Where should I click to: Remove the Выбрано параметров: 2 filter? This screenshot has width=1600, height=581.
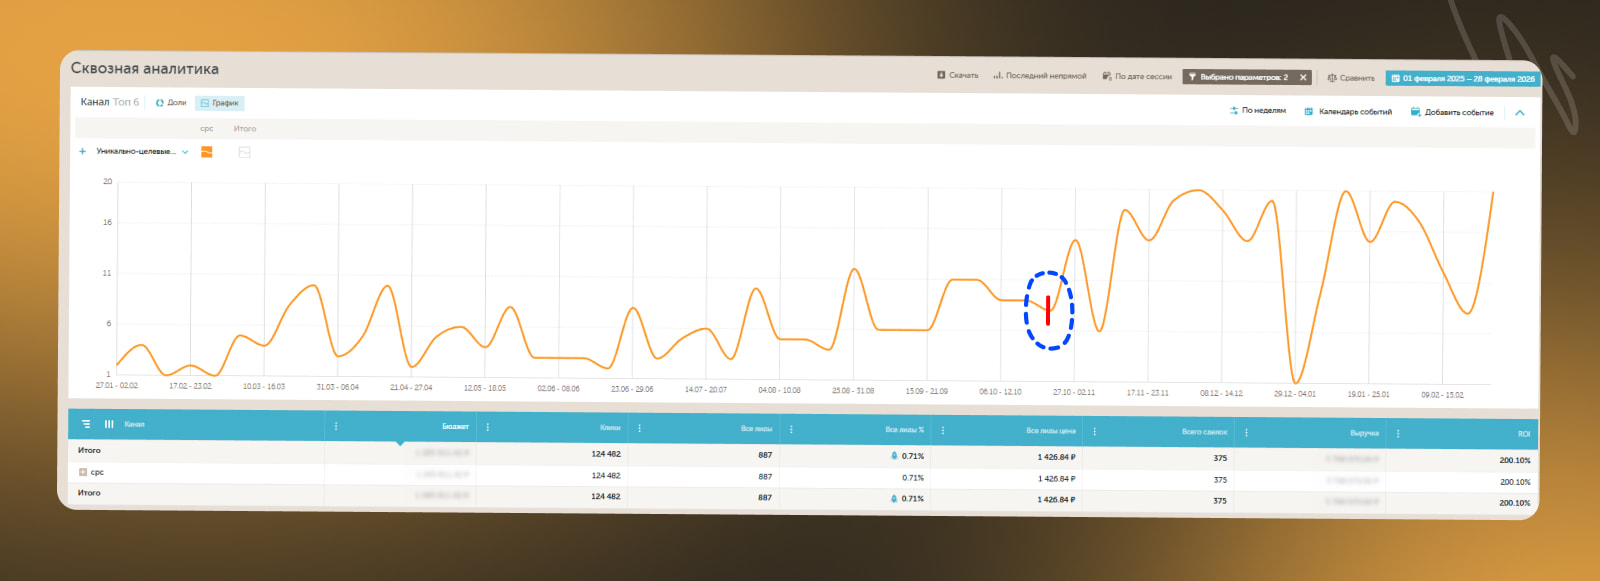[x=1303, y=77]
